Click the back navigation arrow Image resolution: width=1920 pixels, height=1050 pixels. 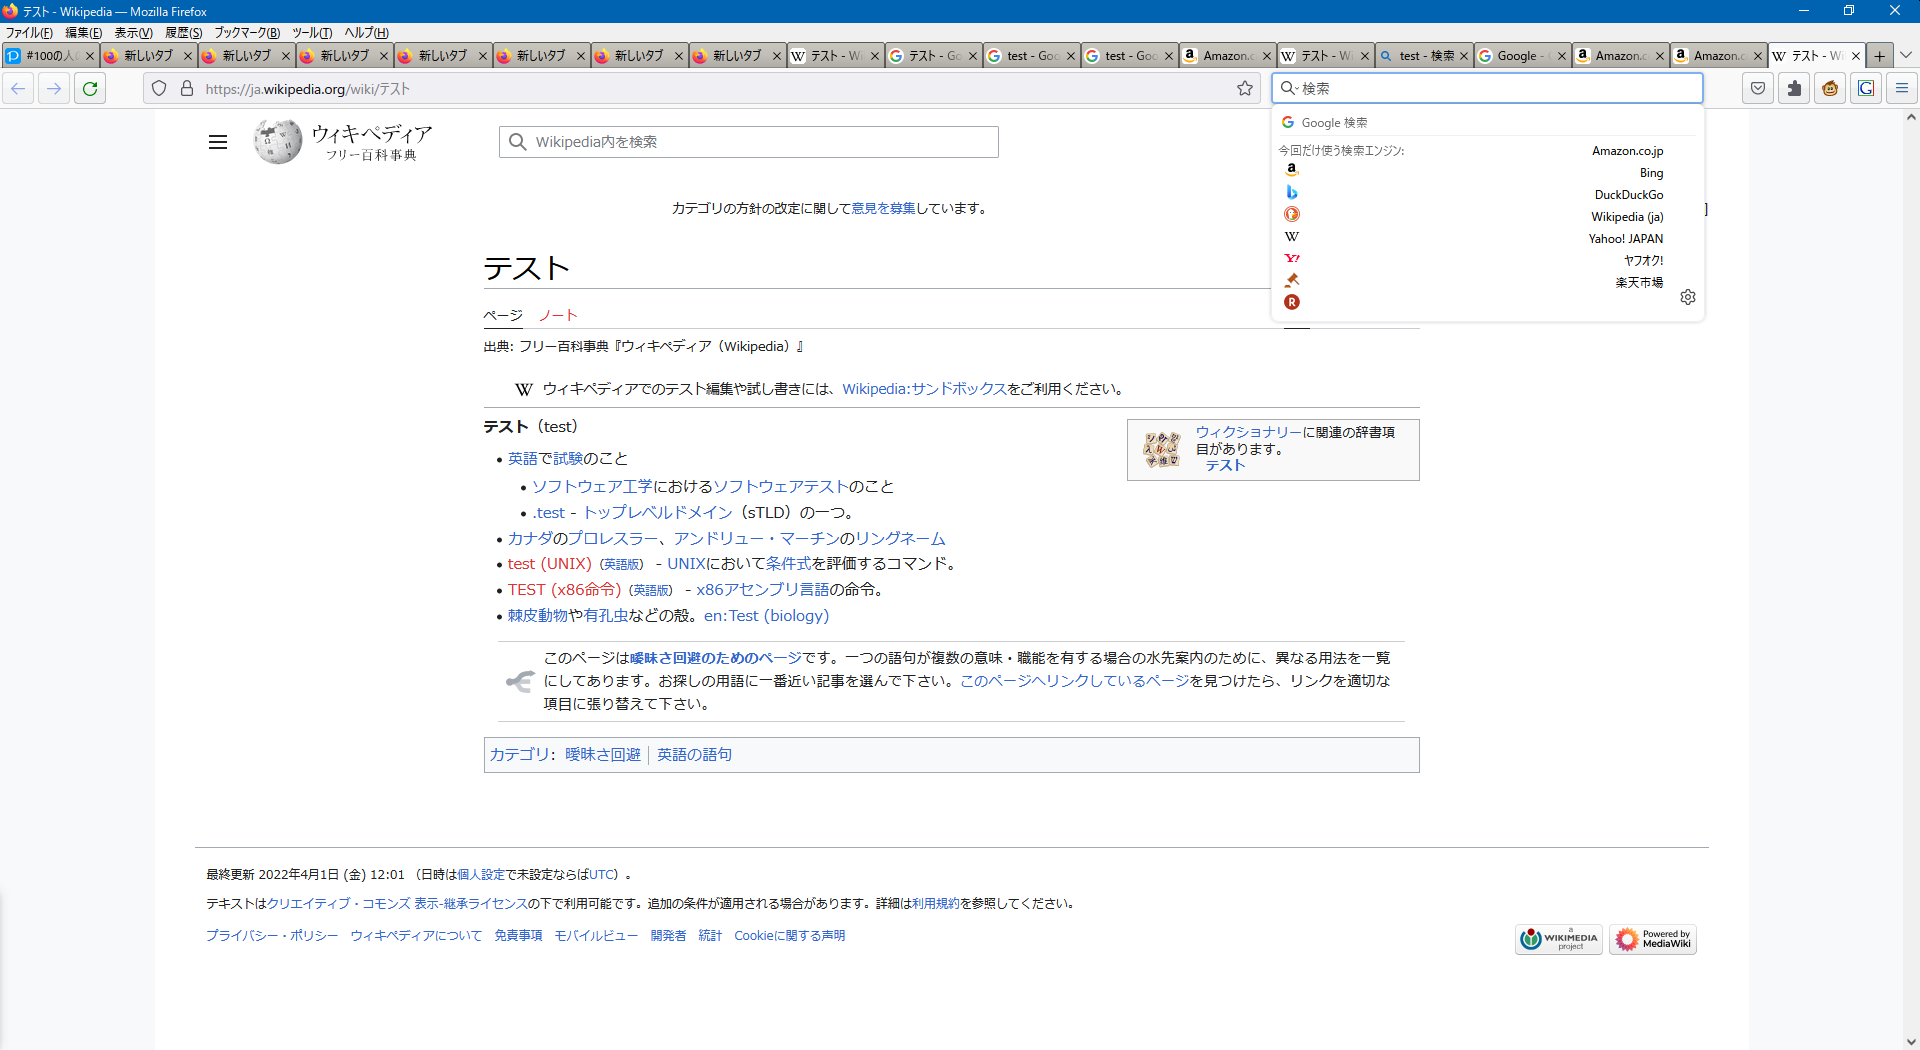pyautogui.click(x=18, y=88)
